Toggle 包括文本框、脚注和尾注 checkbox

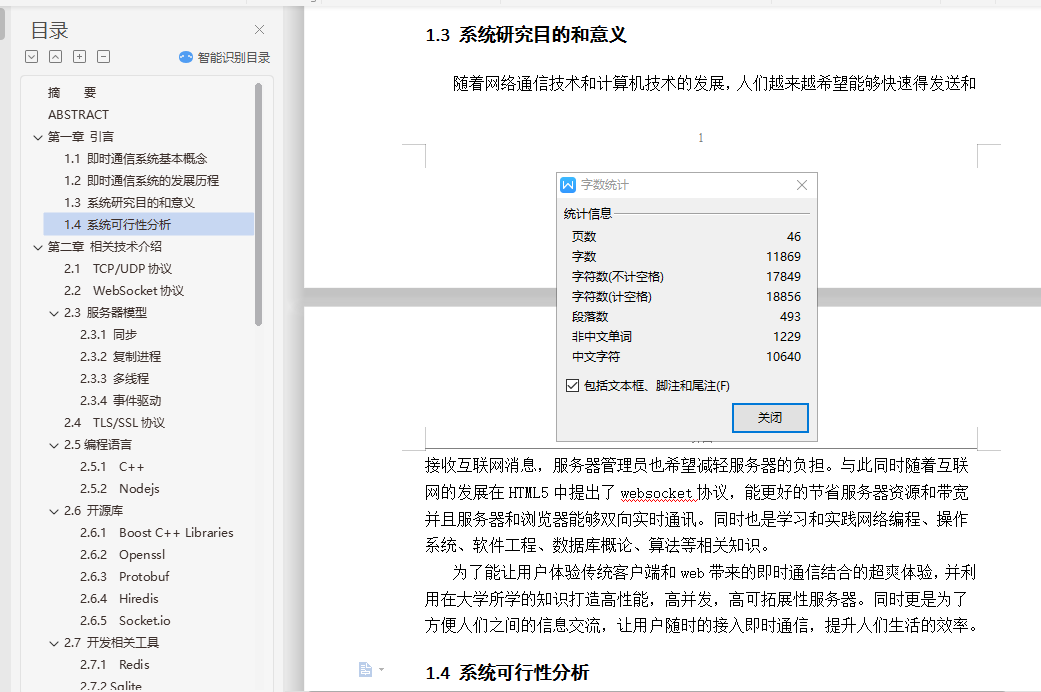click(572, 386)
